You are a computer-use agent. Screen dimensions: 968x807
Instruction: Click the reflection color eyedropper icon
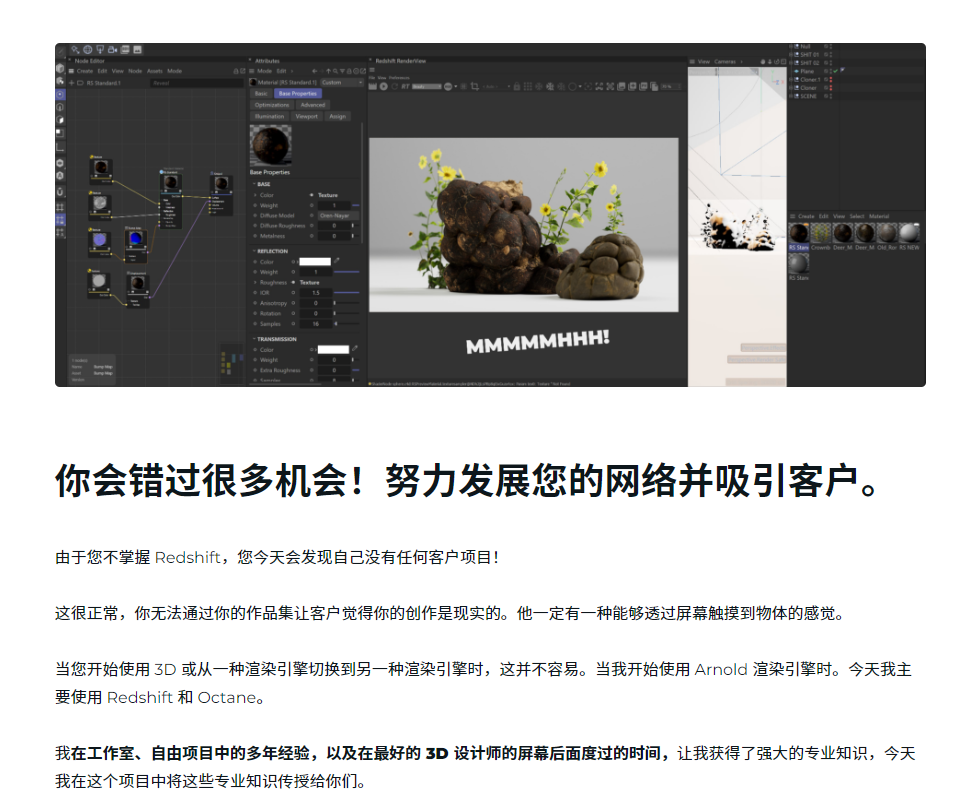(x=337, y=261)
